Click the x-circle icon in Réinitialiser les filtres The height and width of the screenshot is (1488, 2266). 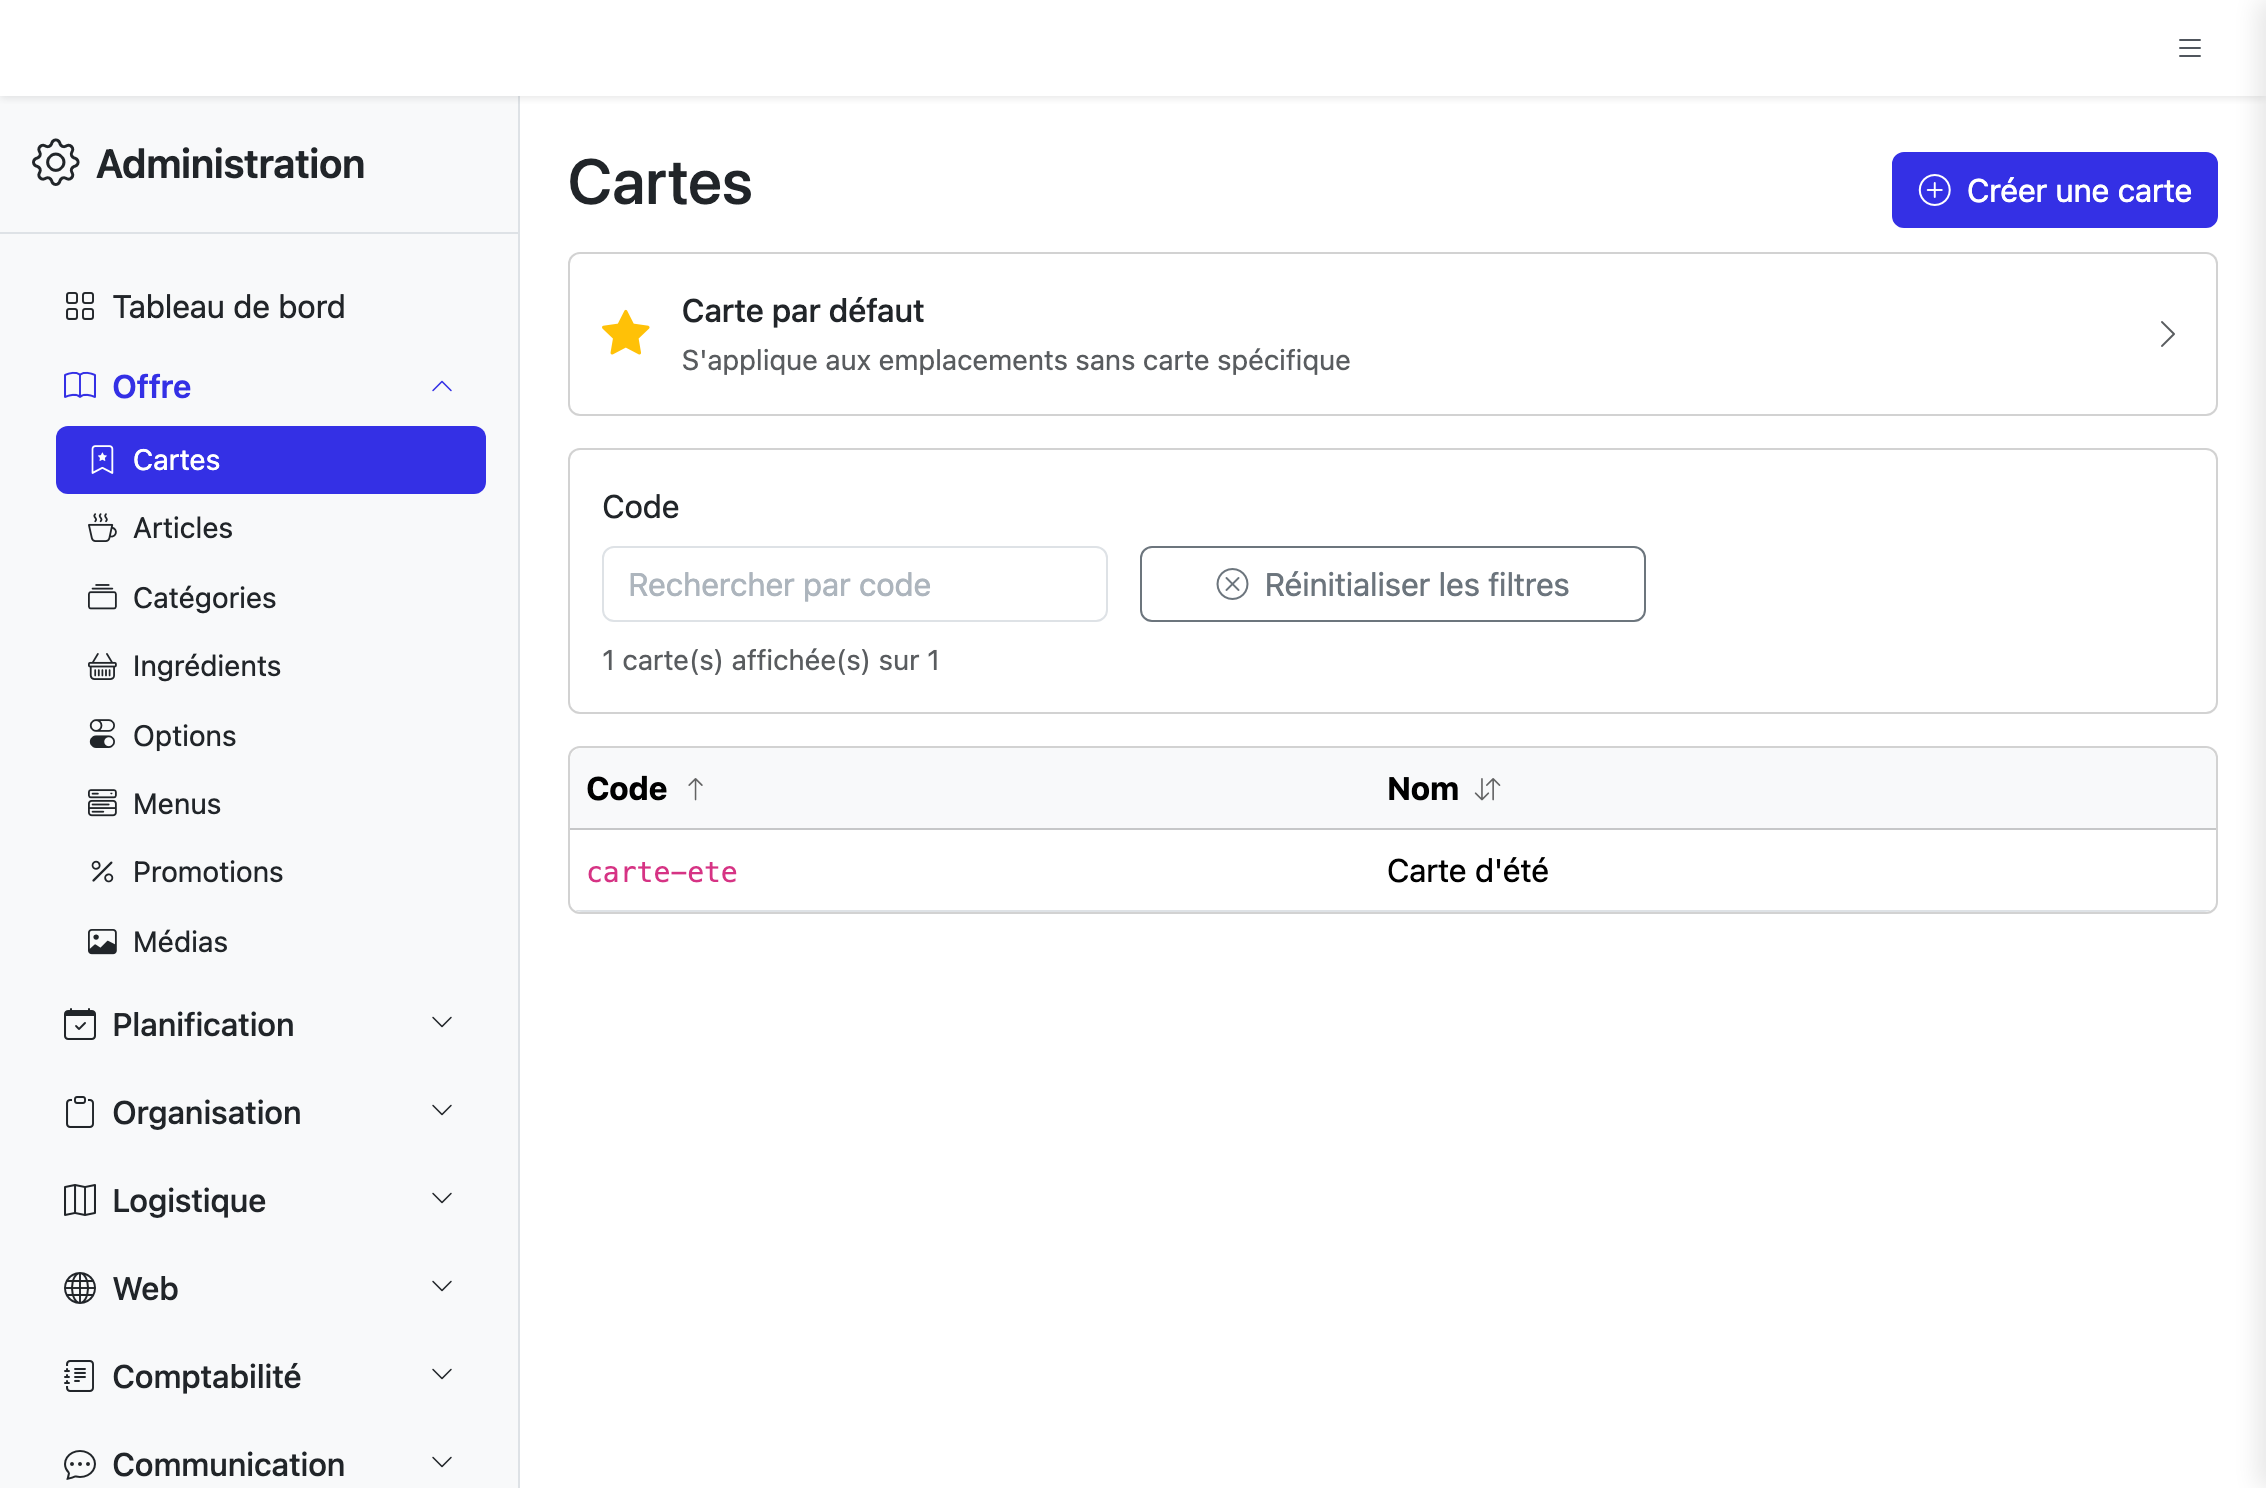coord(1232,584)
